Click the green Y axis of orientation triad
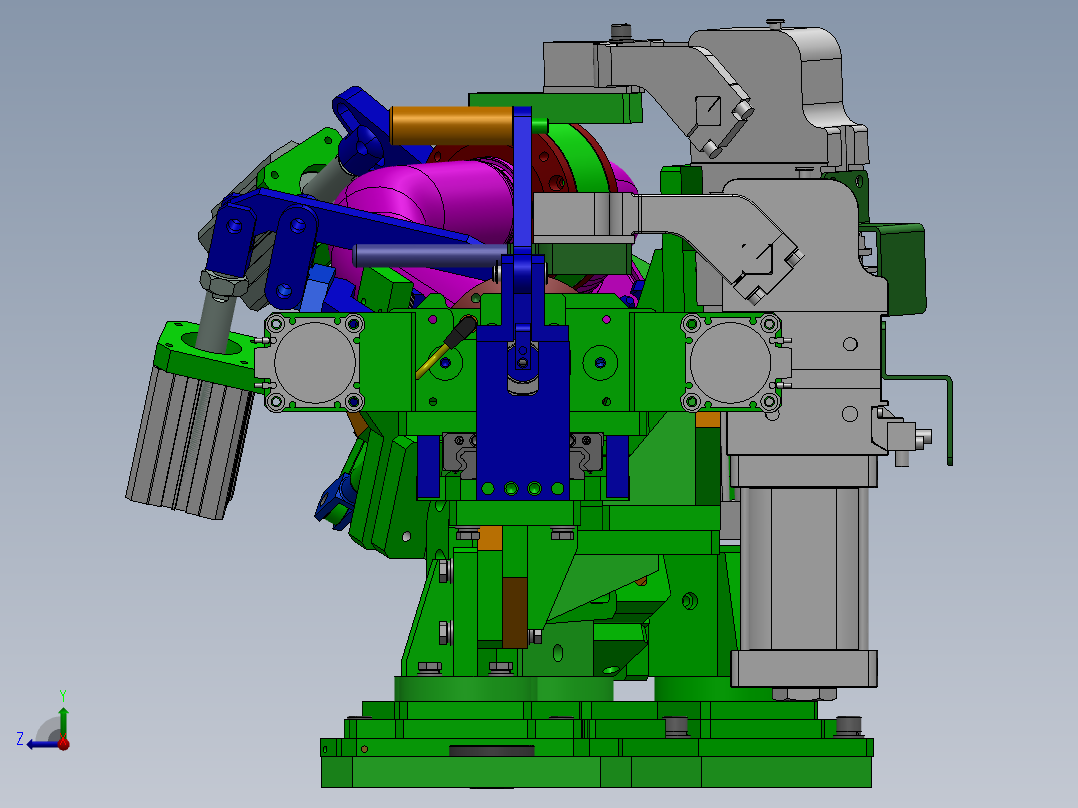The height and width of the screenshot is (808, 1078). [63, 721]
